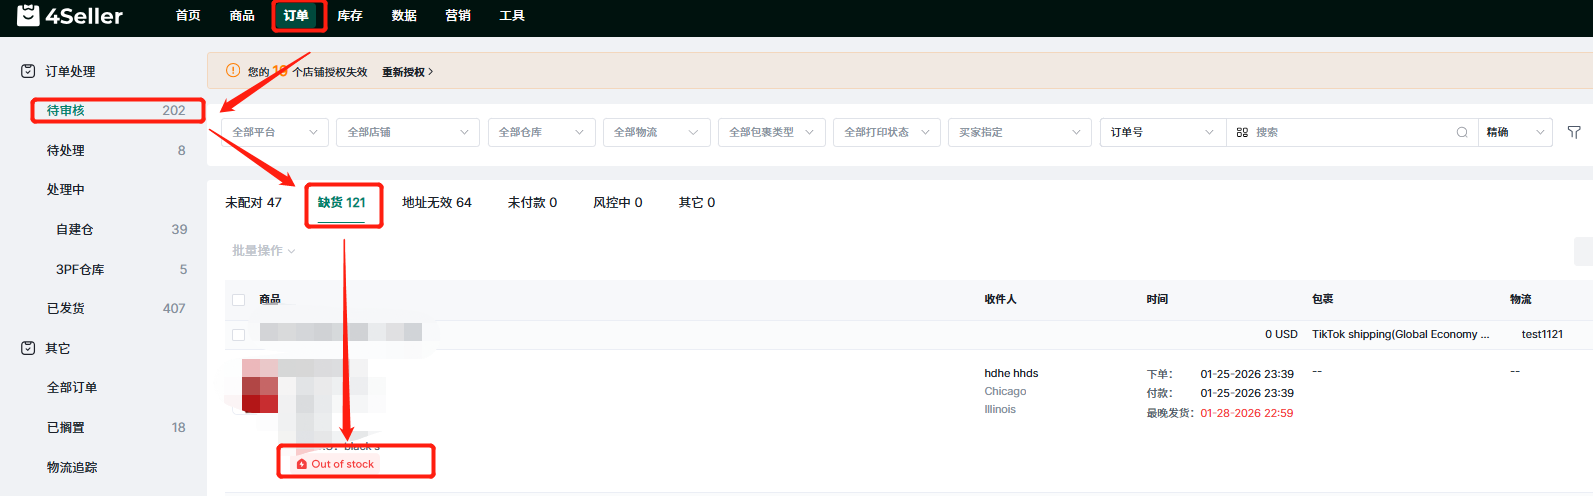Switch to the 地址无效 tab
The image size is (1593, 496).
(436, 202)
